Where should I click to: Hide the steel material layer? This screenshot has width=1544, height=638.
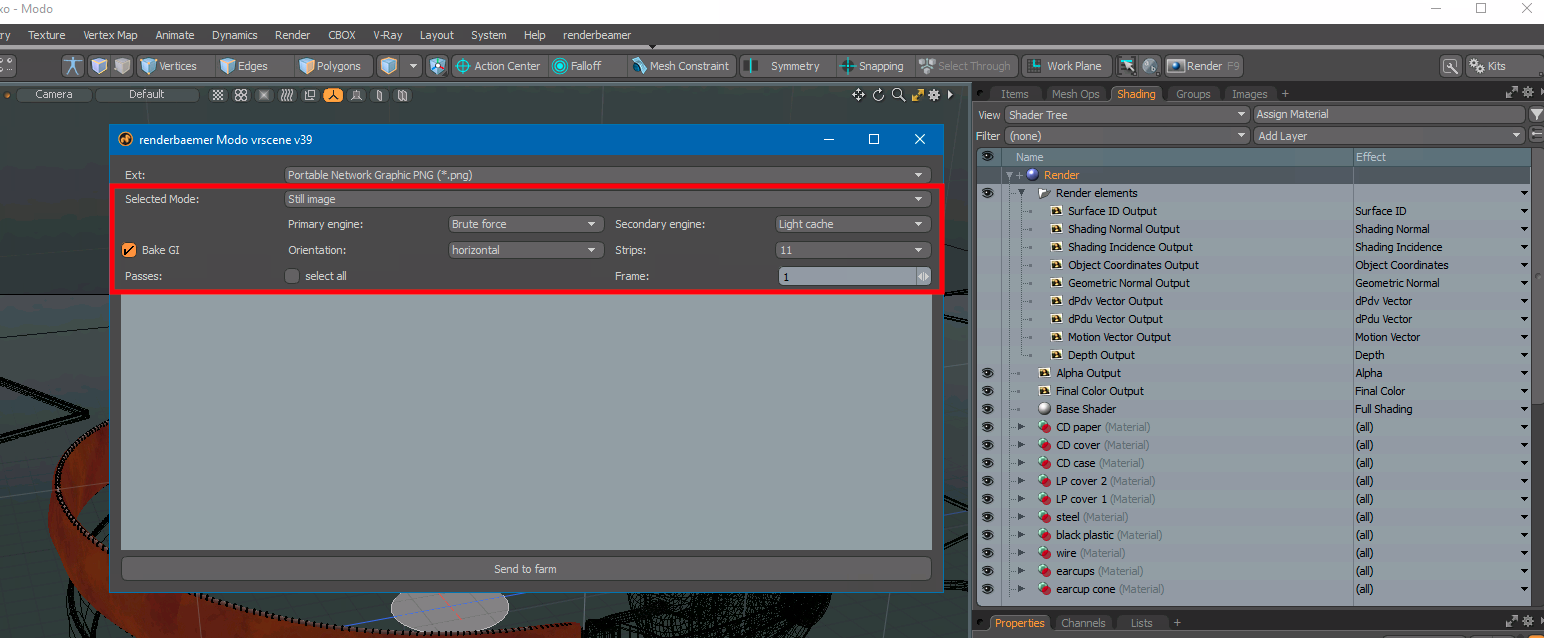tap(988, 517)
